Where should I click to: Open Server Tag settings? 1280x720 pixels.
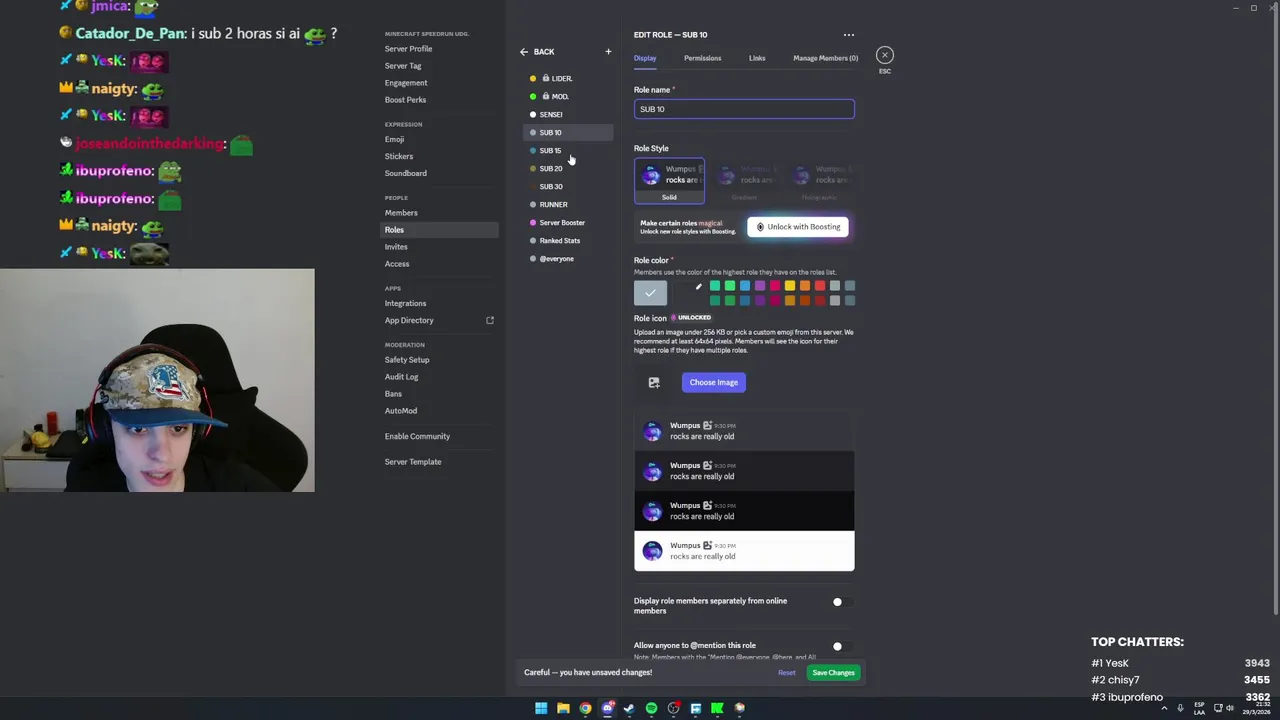(x=403, y=66)
